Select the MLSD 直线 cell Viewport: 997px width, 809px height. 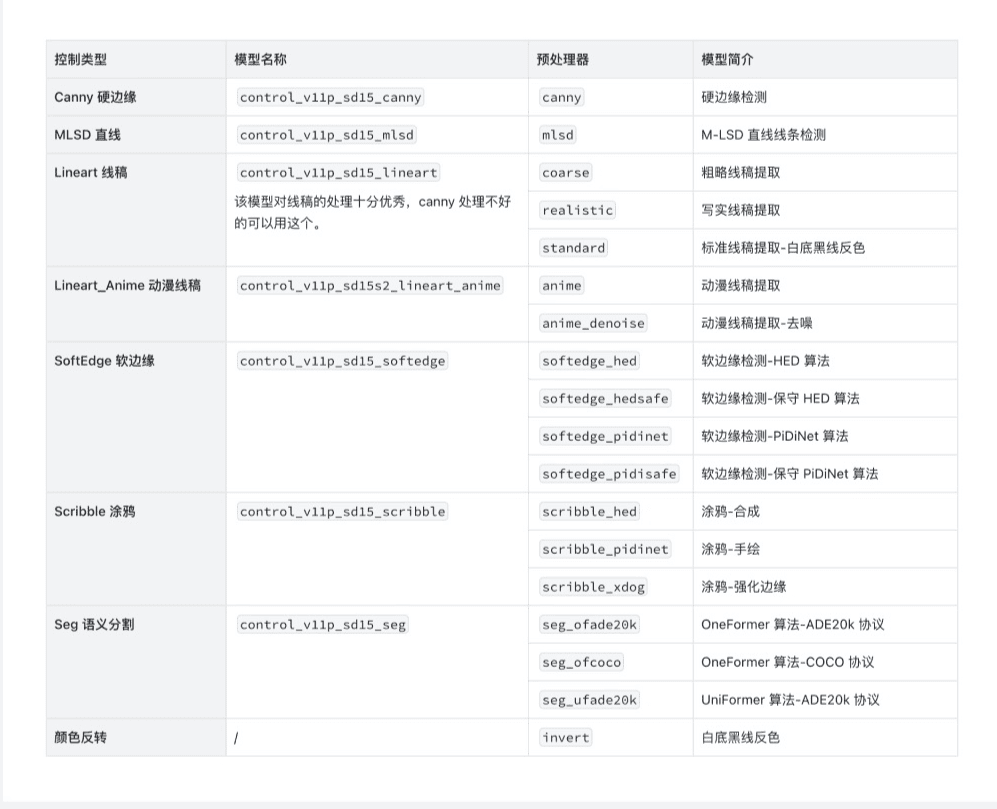coord(136,135)
